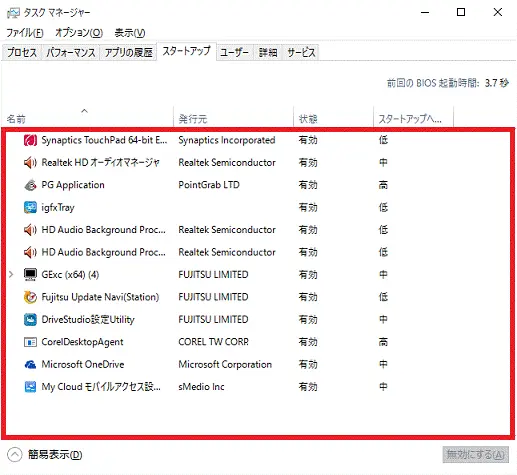Select the Fujitsu Update Navi icon
This screenshot has height=475, width=517.
[30, 297]
